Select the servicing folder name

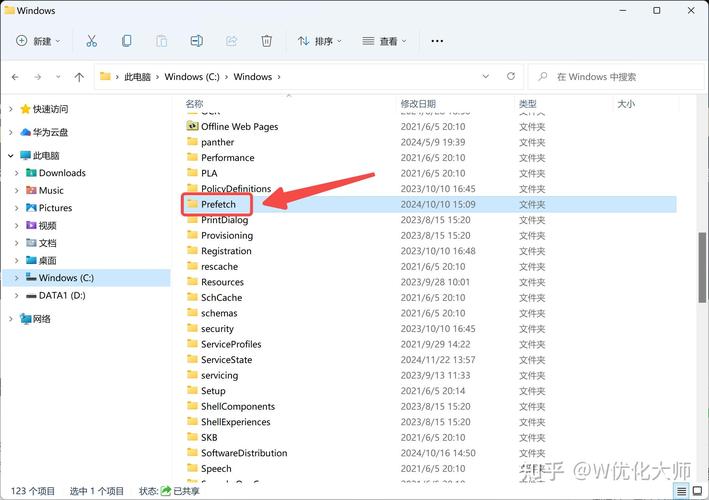pos(219,375)
